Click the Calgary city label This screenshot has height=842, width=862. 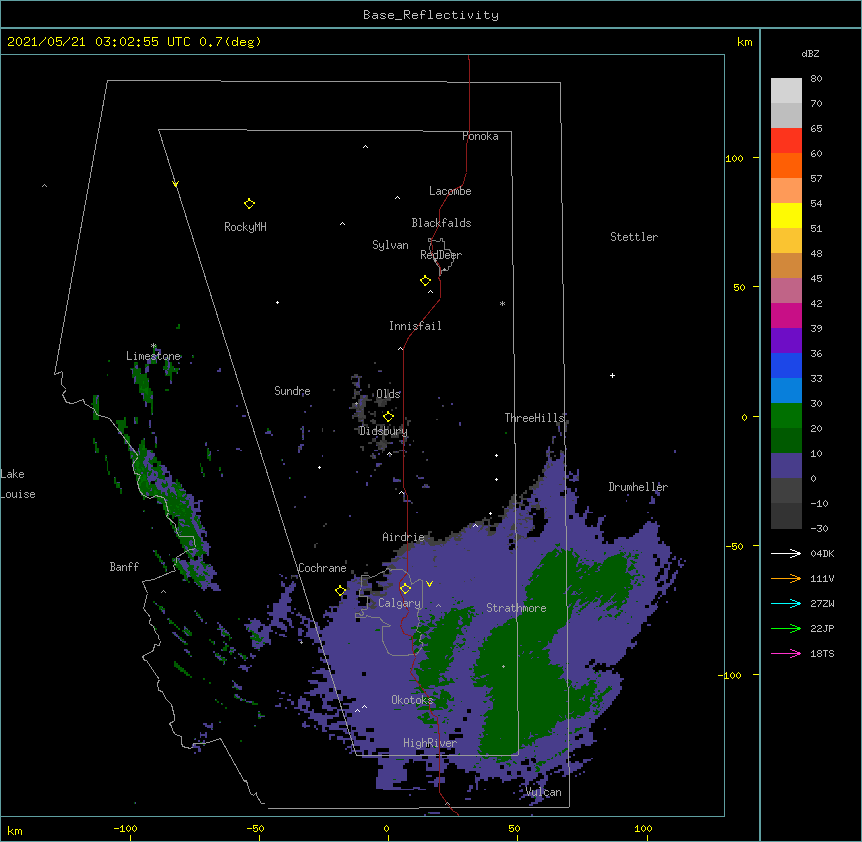400,603
